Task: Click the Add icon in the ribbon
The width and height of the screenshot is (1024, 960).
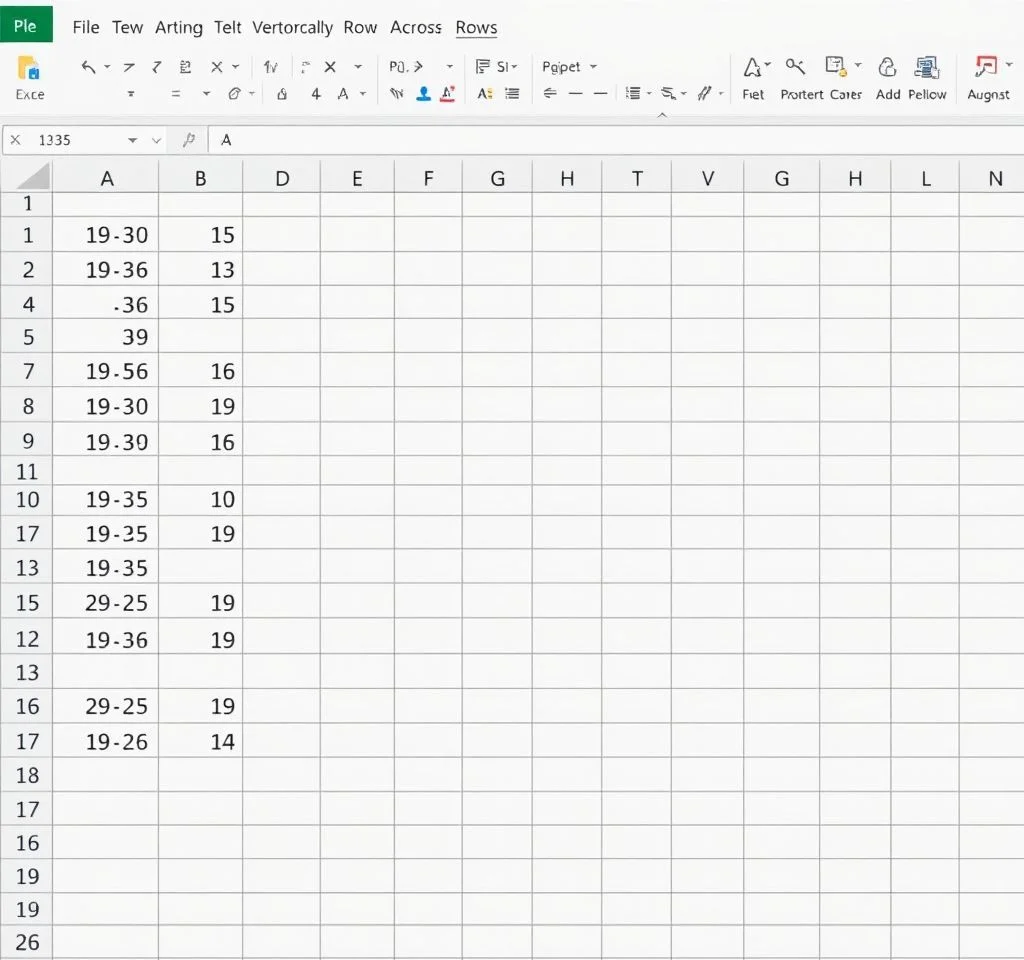Action: click(x=887, y=67)
